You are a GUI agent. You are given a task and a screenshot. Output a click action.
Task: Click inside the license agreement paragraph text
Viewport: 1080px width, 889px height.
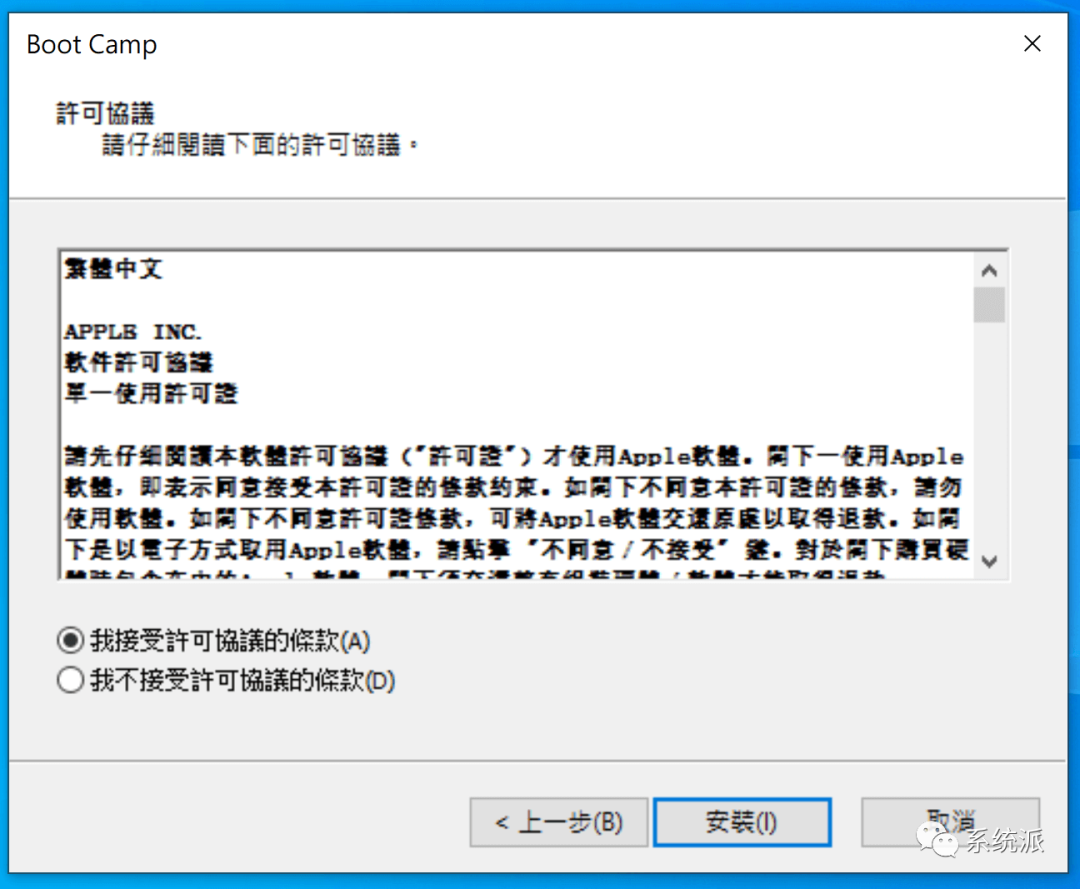pos(515,503)
